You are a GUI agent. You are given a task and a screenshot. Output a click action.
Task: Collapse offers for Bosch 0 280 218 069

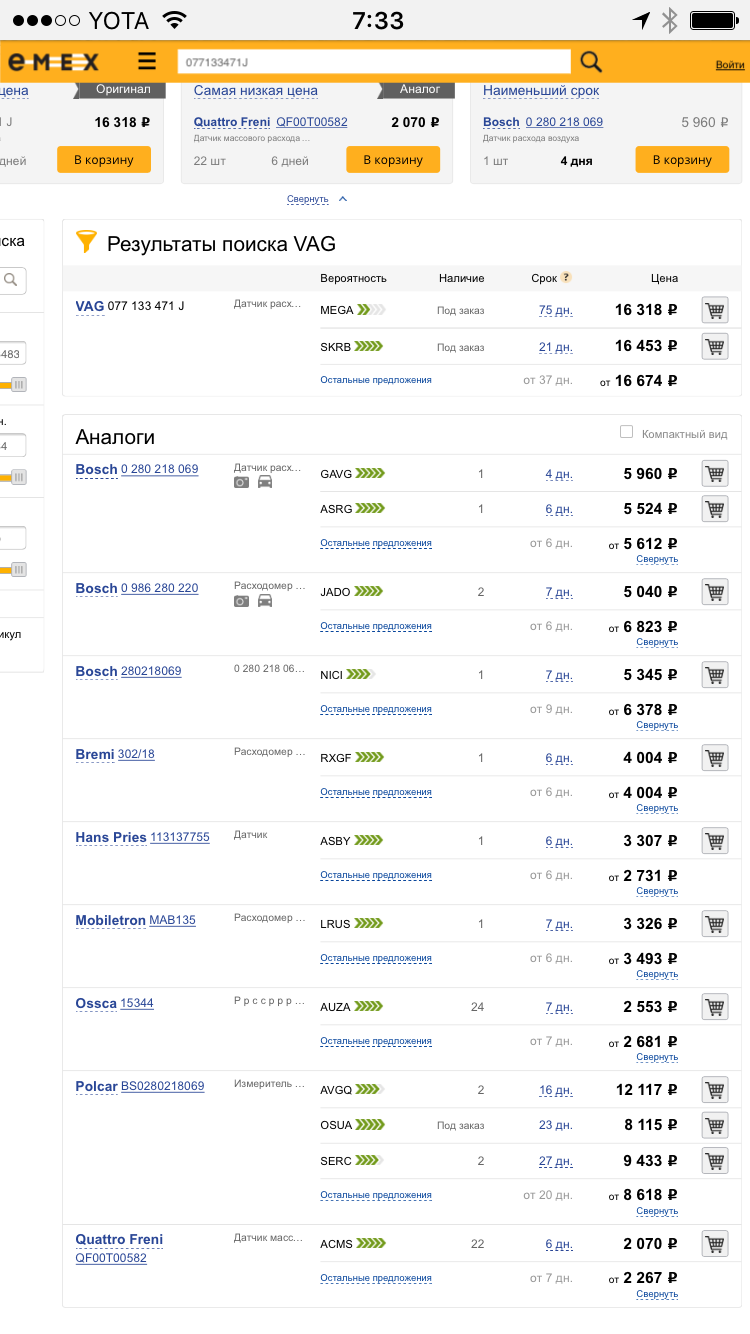coord(657,559)
